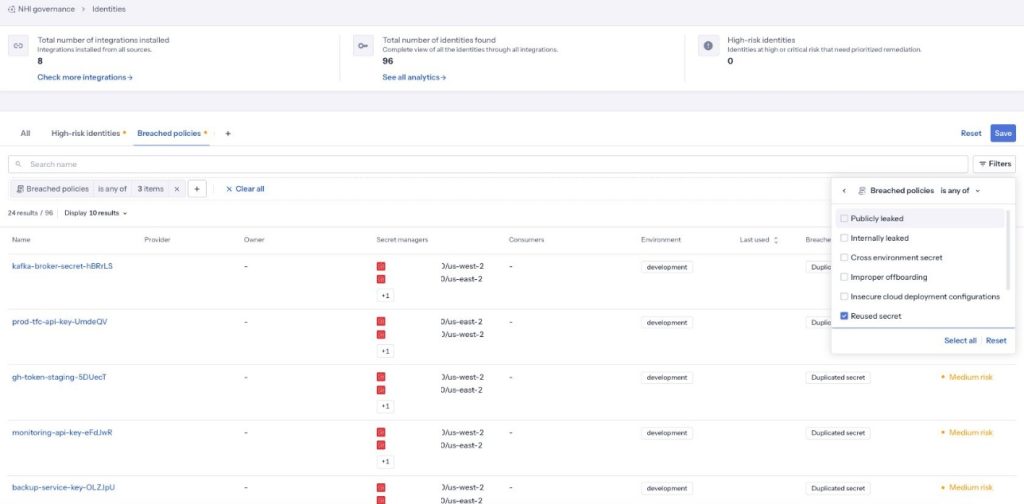
Task: Reset selections in filter panel
Action: [996, 341]
